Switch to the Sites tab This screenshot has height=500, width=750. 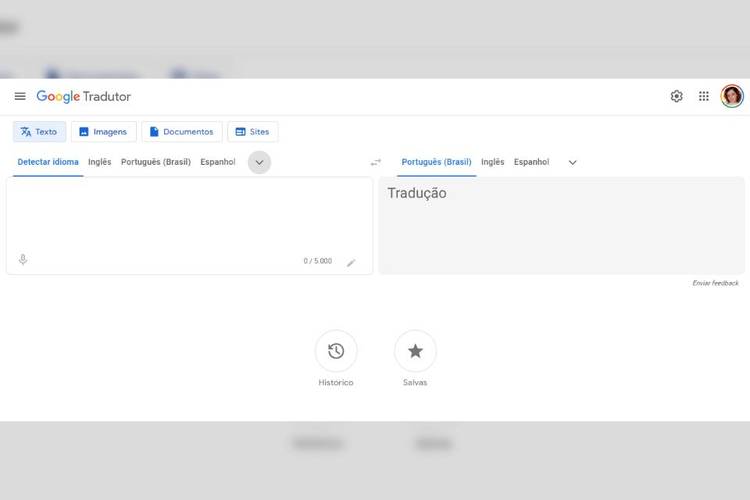point(253,132)
